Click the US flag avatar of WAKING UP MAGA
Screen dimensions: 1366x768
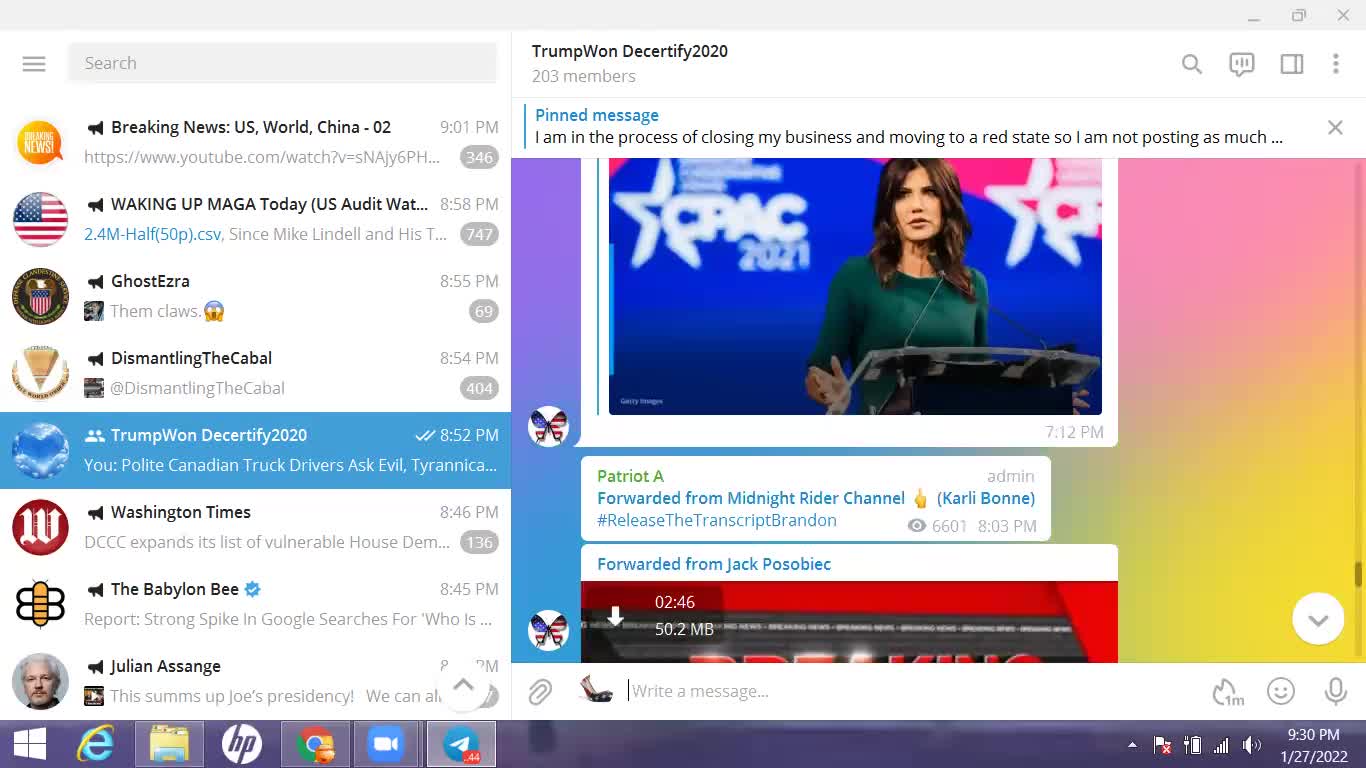(40, 219)
